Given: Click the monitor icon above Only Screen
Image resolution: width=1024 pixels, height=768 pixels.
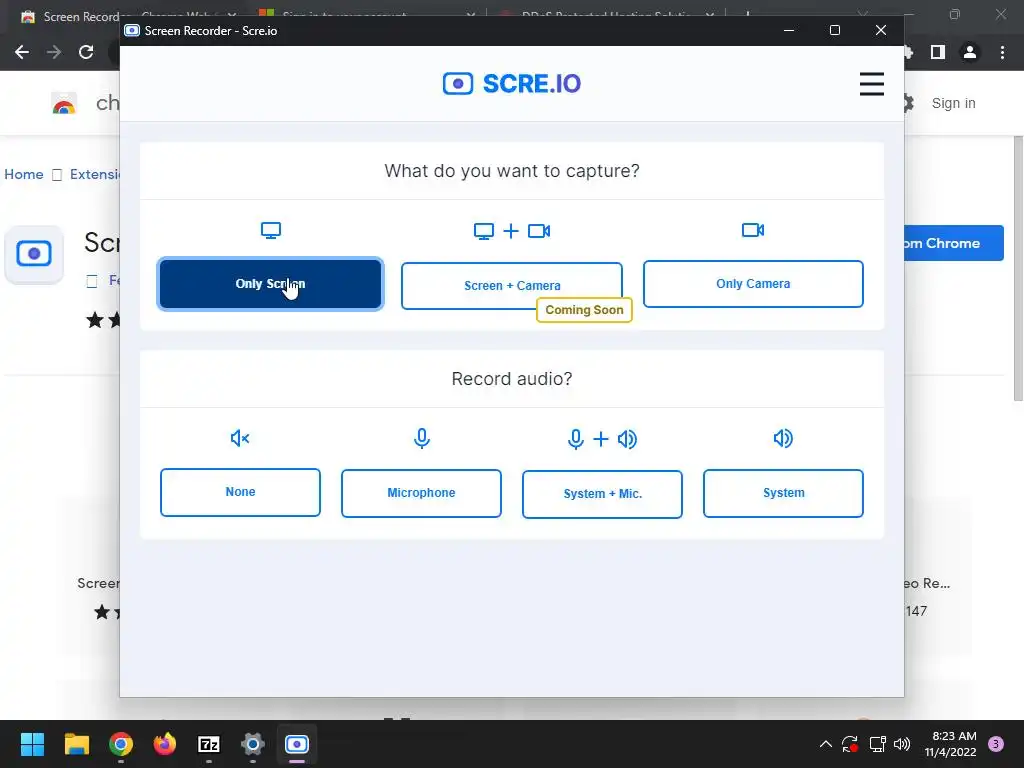Looking at the screenshot, I should 270,231.
